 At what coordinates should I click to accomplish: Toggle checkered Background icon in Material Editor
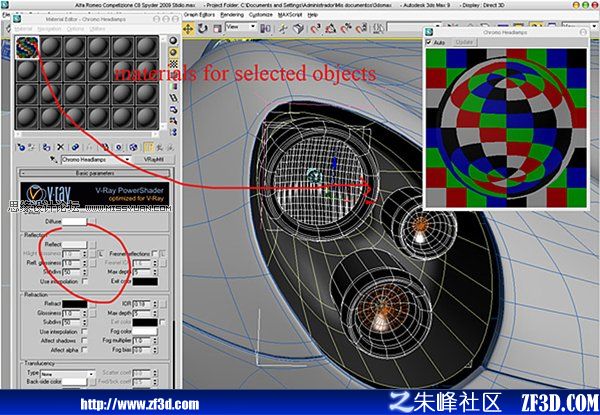(173, 63)
